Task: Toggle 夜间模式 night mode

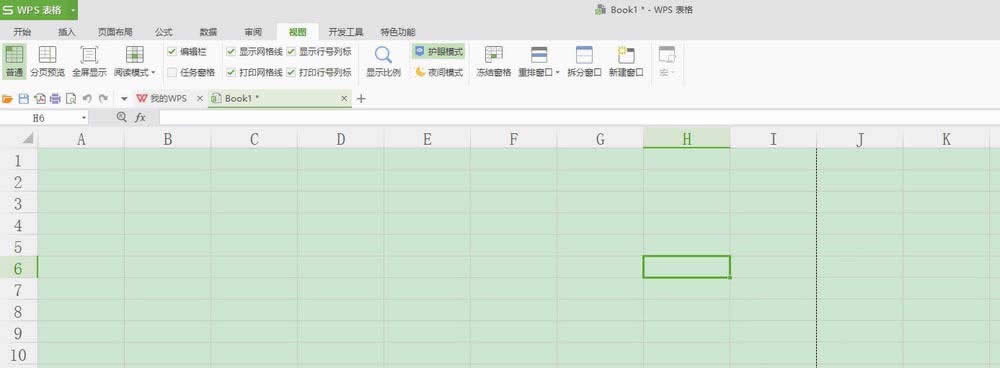Action: [438, 72]
